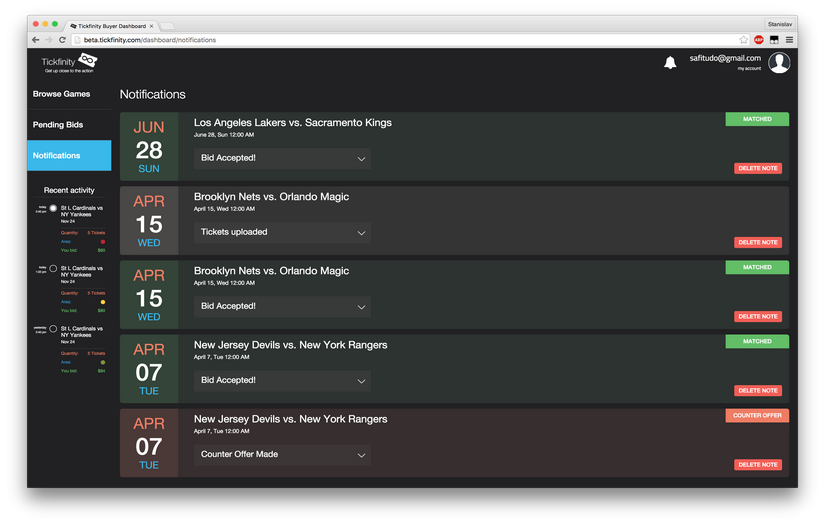Click the MATCHED badge on Nets vs. Magic
This screenshot has height=525, width=825.
click(757, 267)
